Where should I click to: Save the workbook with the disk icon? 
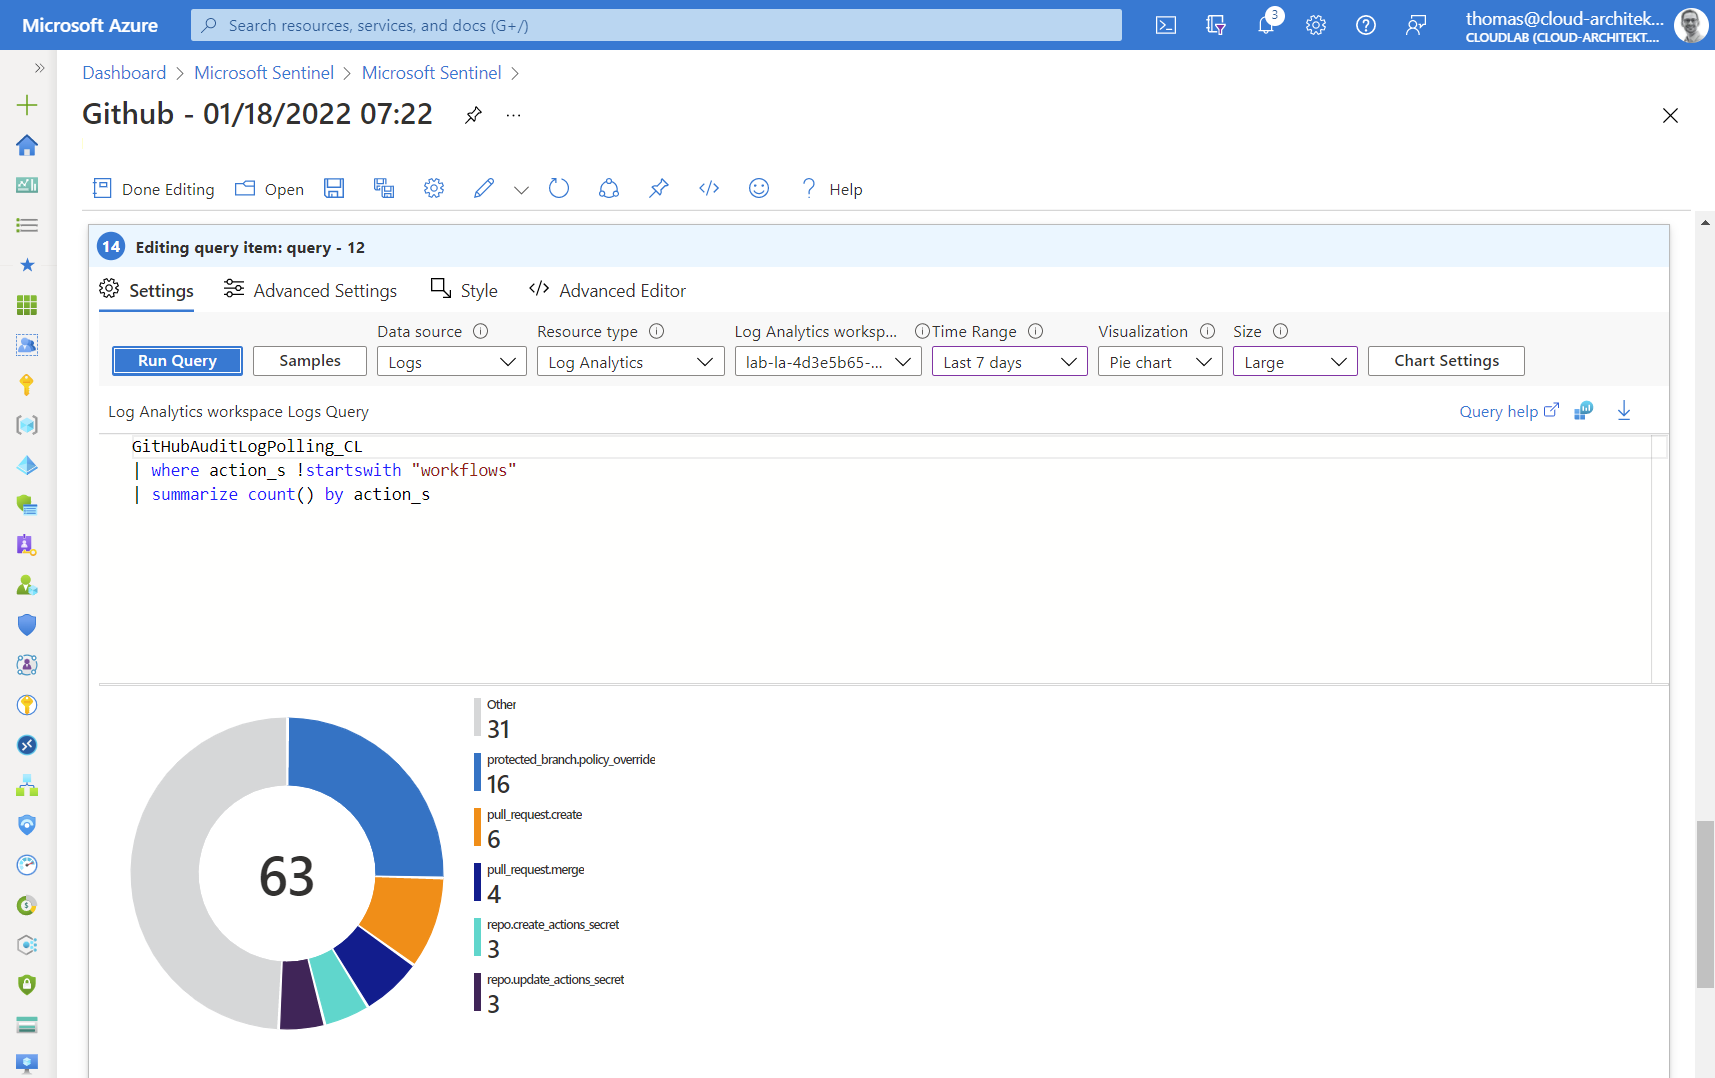334,188
